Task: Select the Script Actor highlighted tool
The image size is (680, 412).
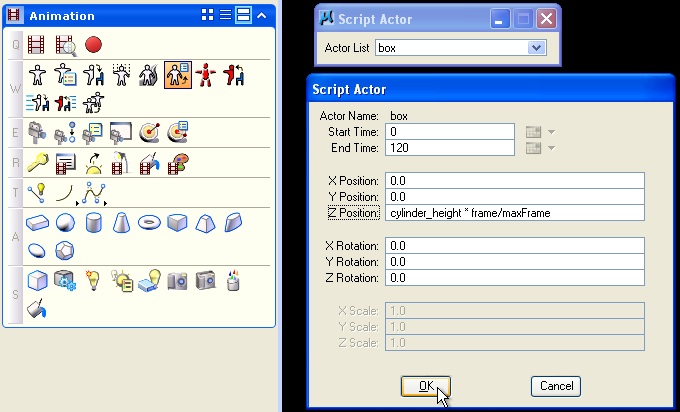Action: click(x=178, y=75)
